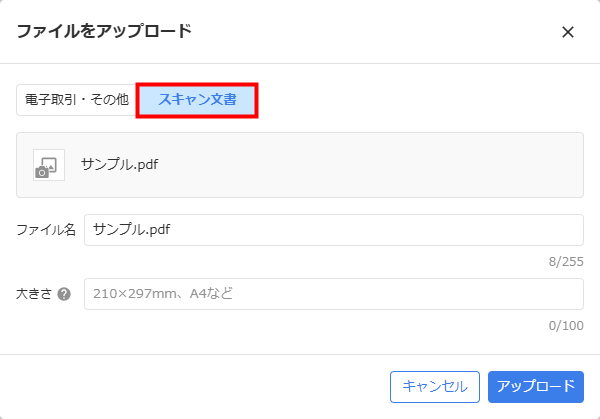The width and height of the screenshot is (600, 419).
Task: Focus the 大きさ input with the 210×297mm placeholder
Action: [x=334, y=294]
